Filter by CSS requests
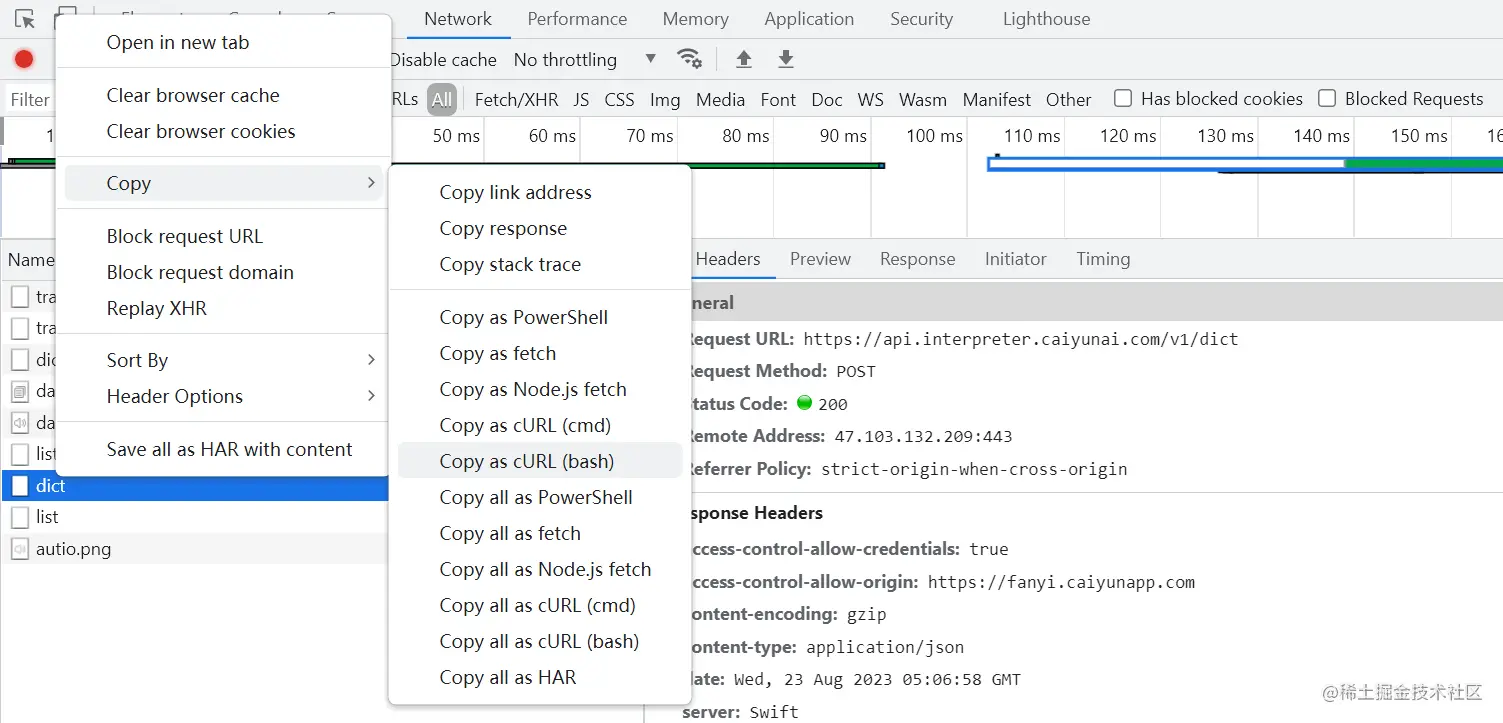Viewport: 1503px width, 723px height. click(619, 99)
